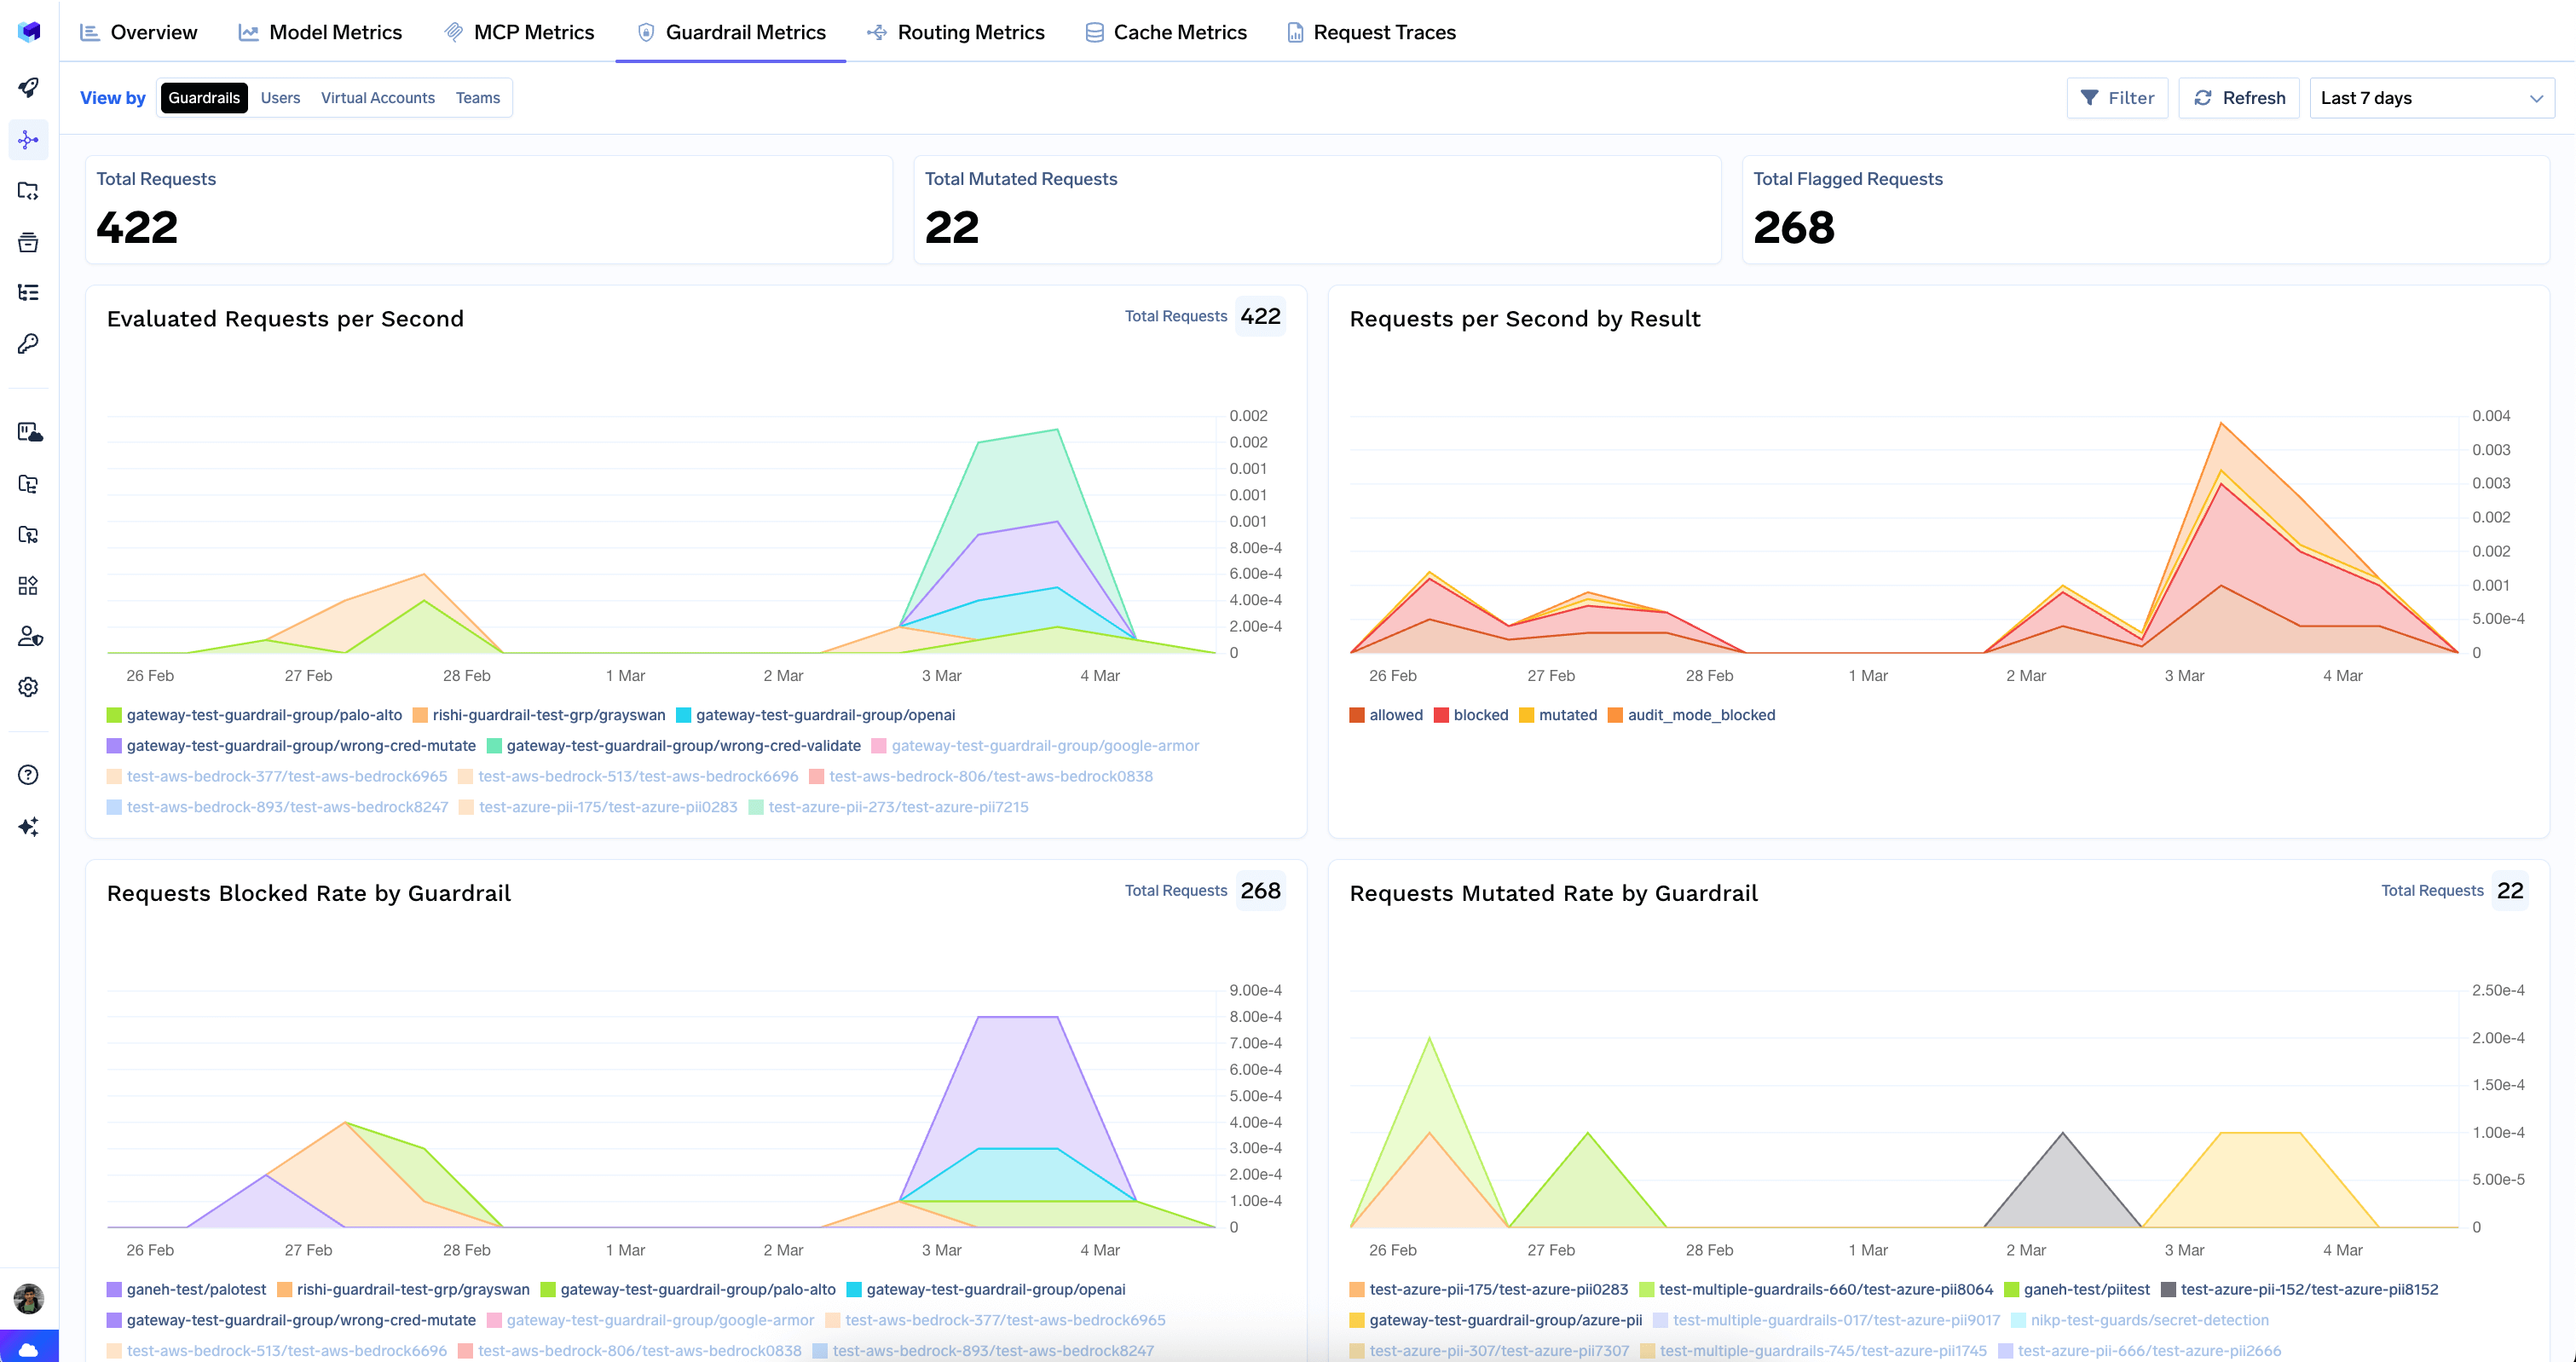This screenshot has width=2576, height=1362.
Task: Open the user shield permissions icon
Action: (28, 637)
